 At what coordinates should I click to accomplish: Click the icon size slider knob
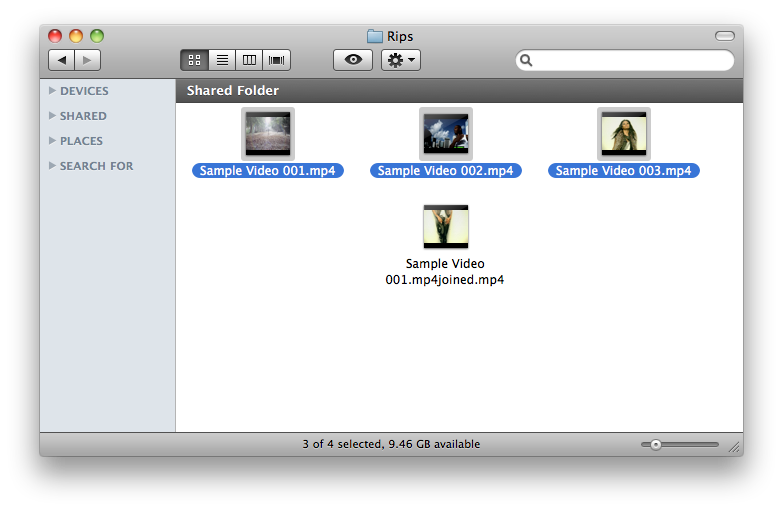(x=656, y=445)
